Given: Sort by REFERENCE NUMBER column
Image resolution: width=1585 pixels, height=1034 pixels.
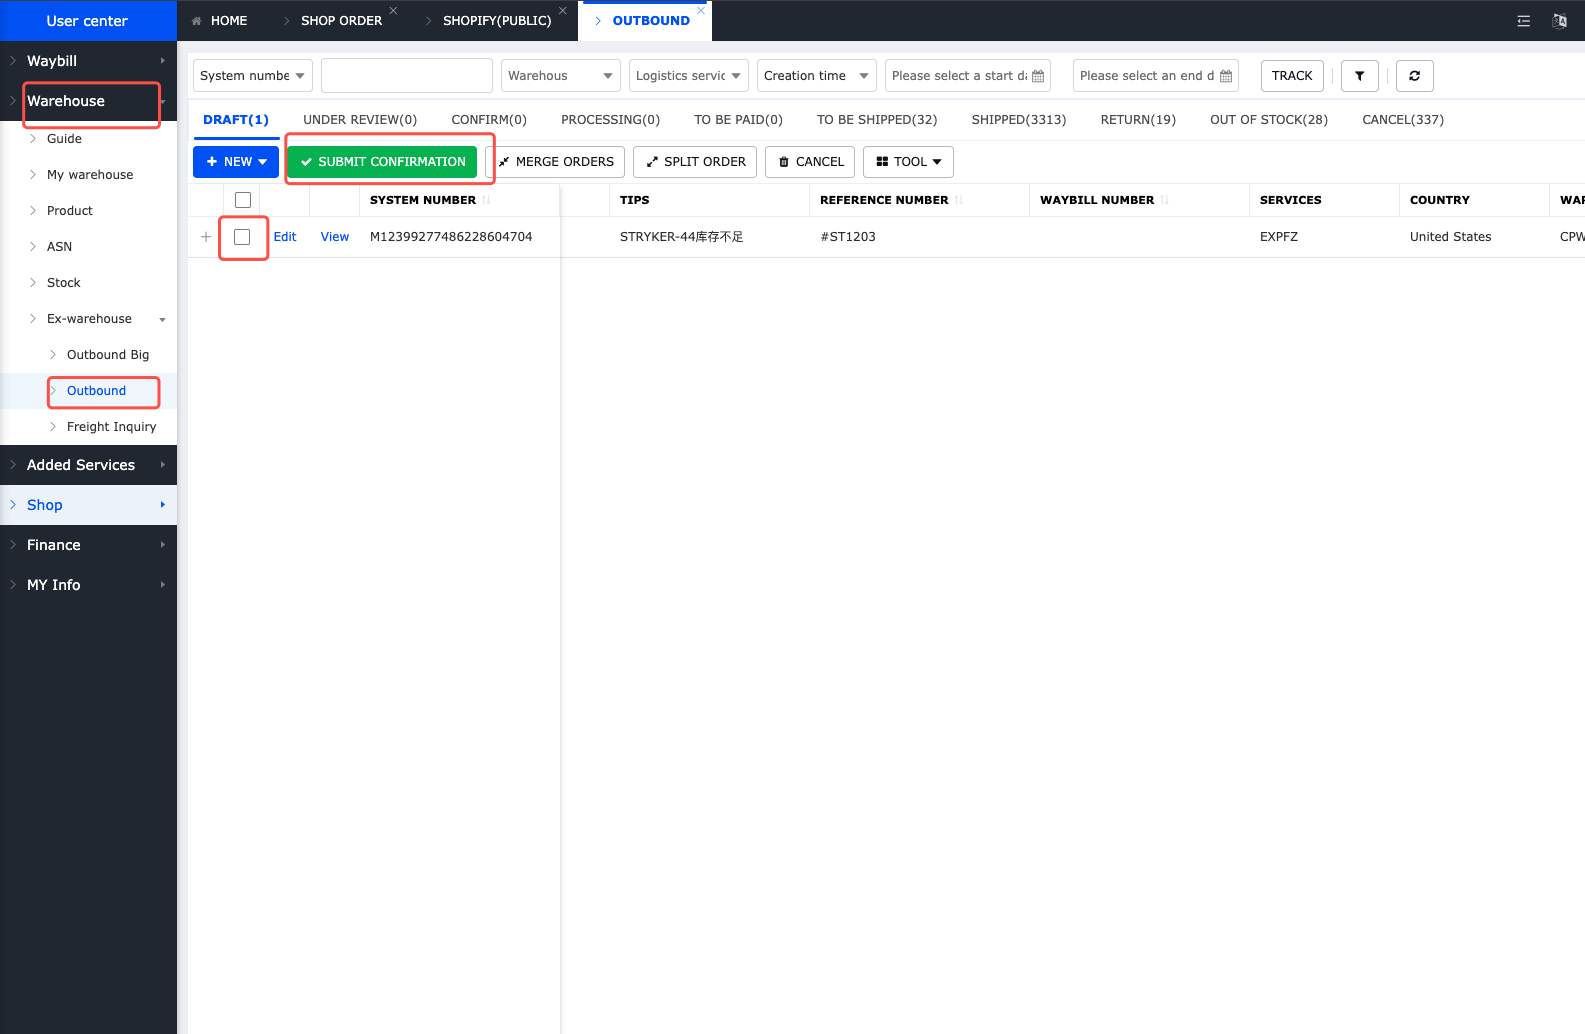Looking at the screenshot, I should coord(959,200).
